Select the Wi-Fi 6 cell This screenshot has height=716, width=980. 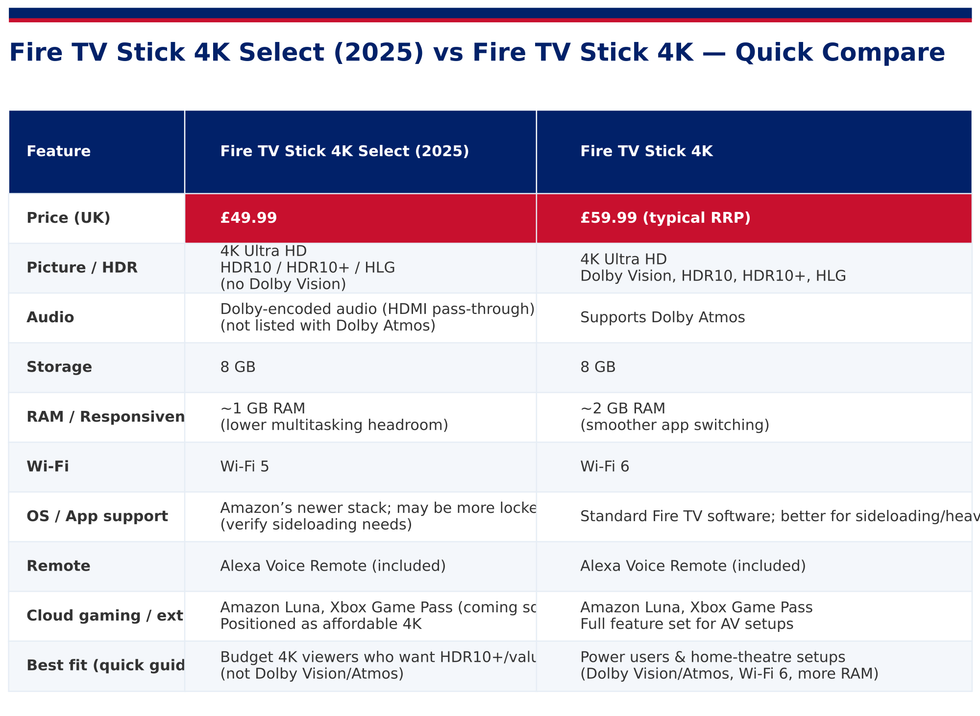pos(604,467)
